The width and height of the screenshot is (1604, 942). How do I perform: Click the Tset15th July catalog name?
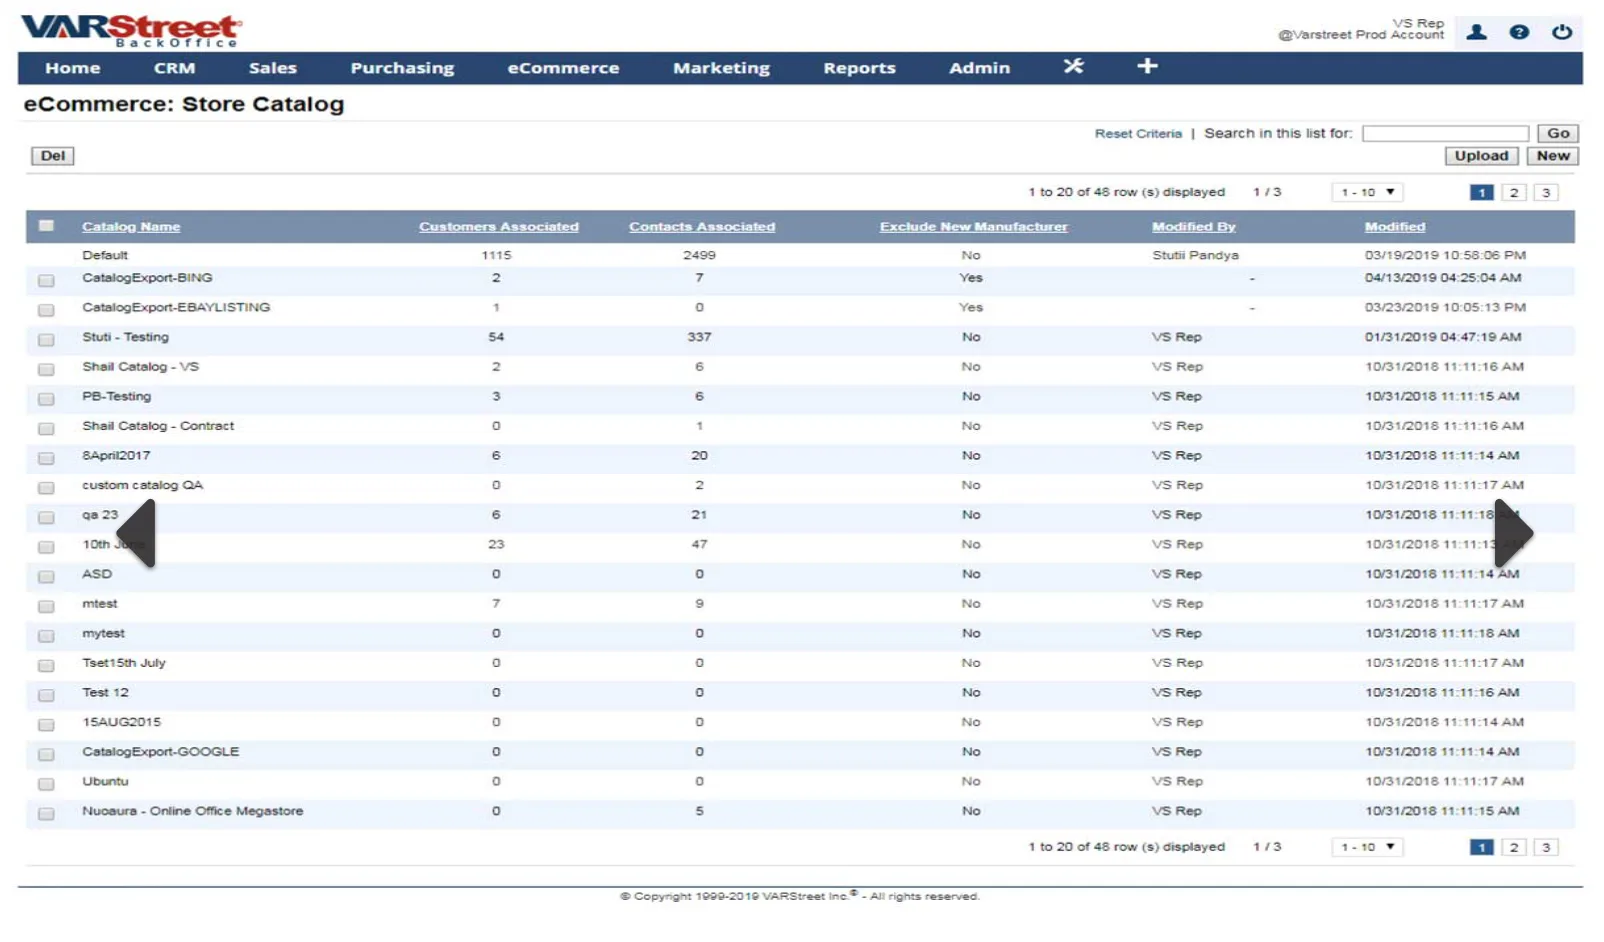(124, 663)
